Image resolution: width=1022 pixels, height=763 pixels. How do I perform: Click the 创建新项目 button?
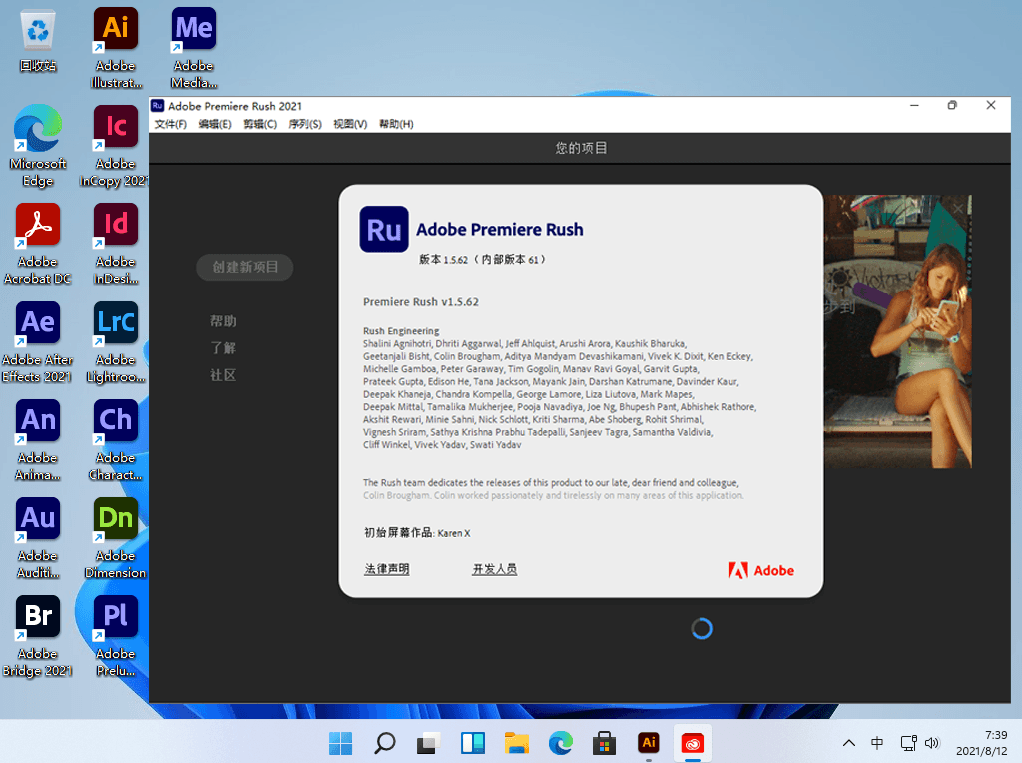tap(244, 267)
